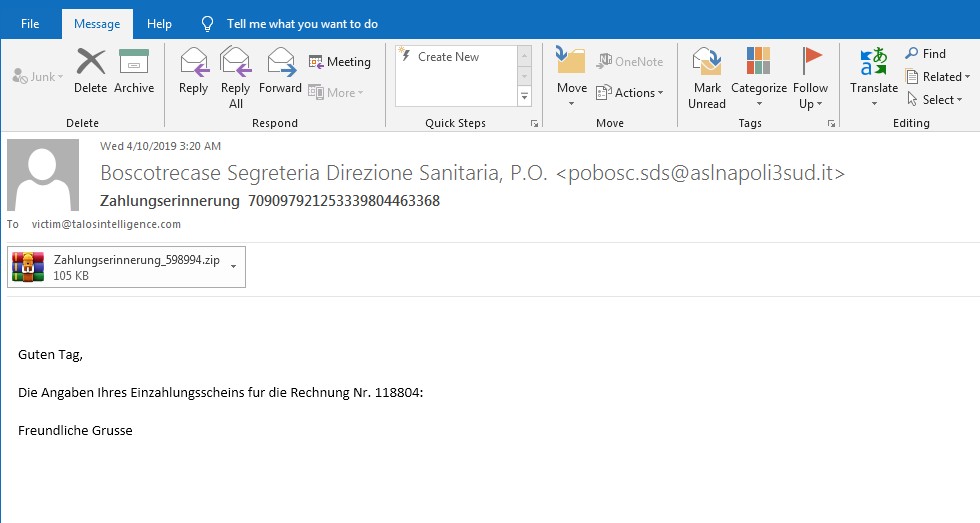This screenshot has width=980, height=523.
Task: Expand the attachment dropdown arrow
Action: (233, 267)
